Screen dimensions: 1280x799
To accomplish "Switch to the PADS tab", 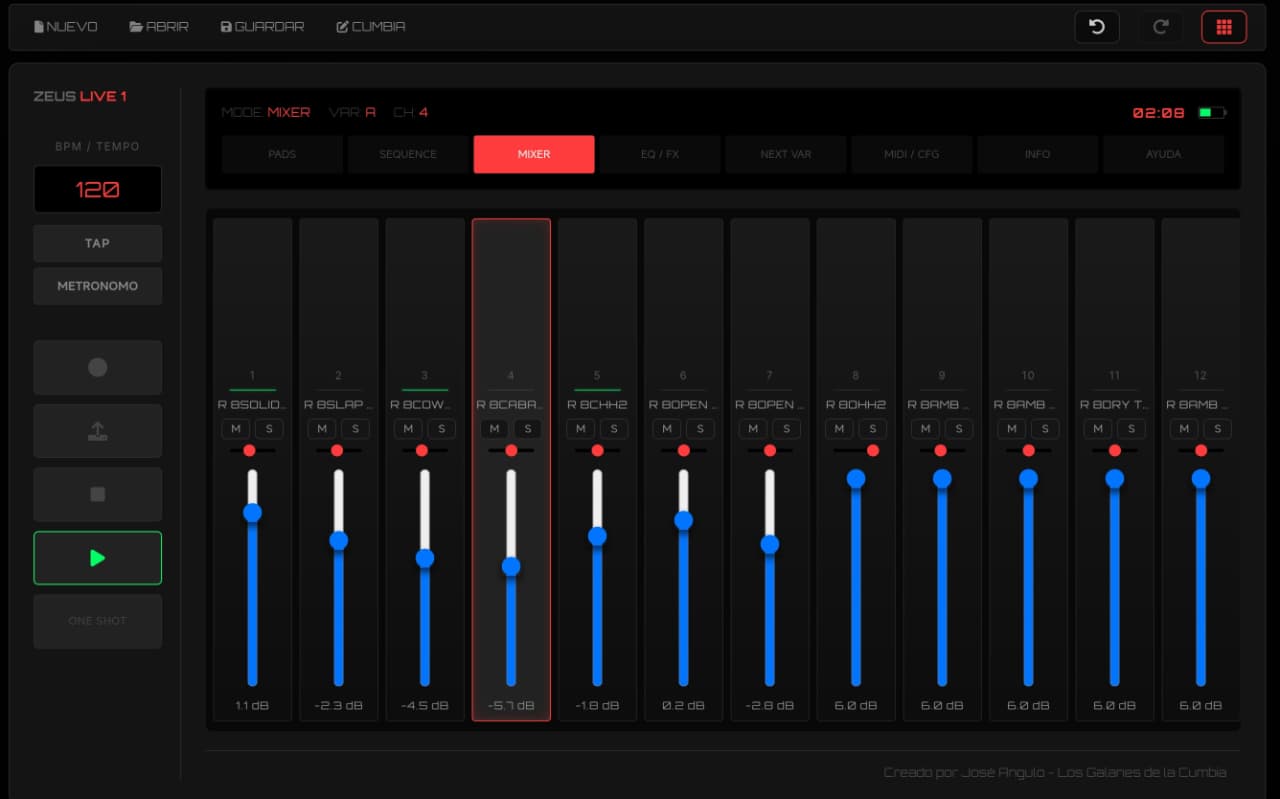I will (x=282, y=155).
